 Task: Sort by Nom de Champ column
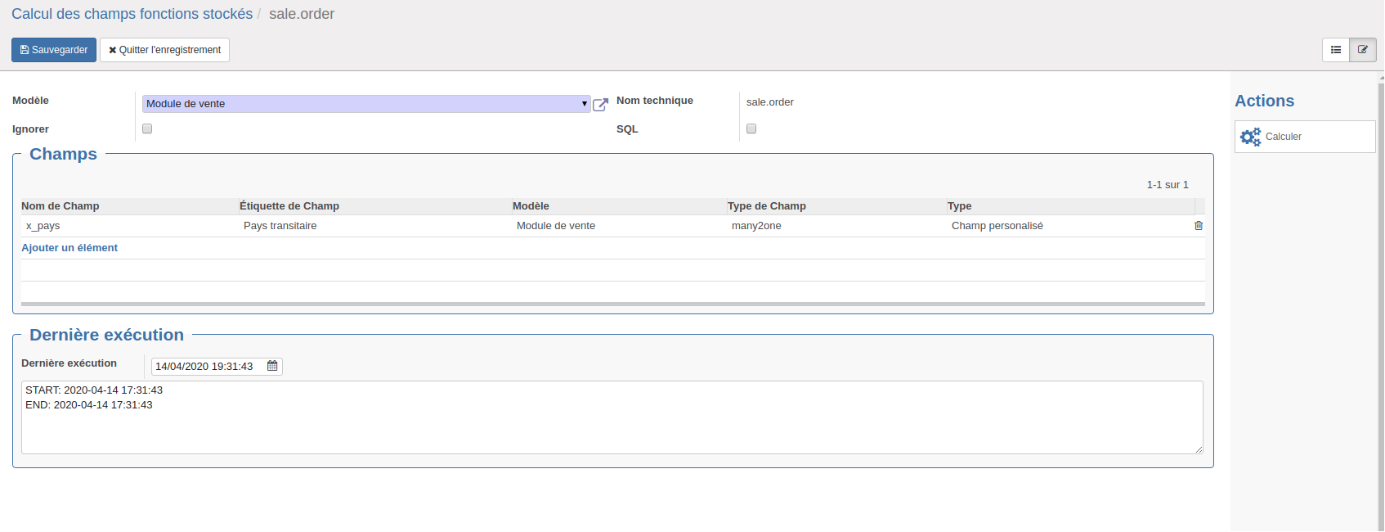(x=60, y=206)
